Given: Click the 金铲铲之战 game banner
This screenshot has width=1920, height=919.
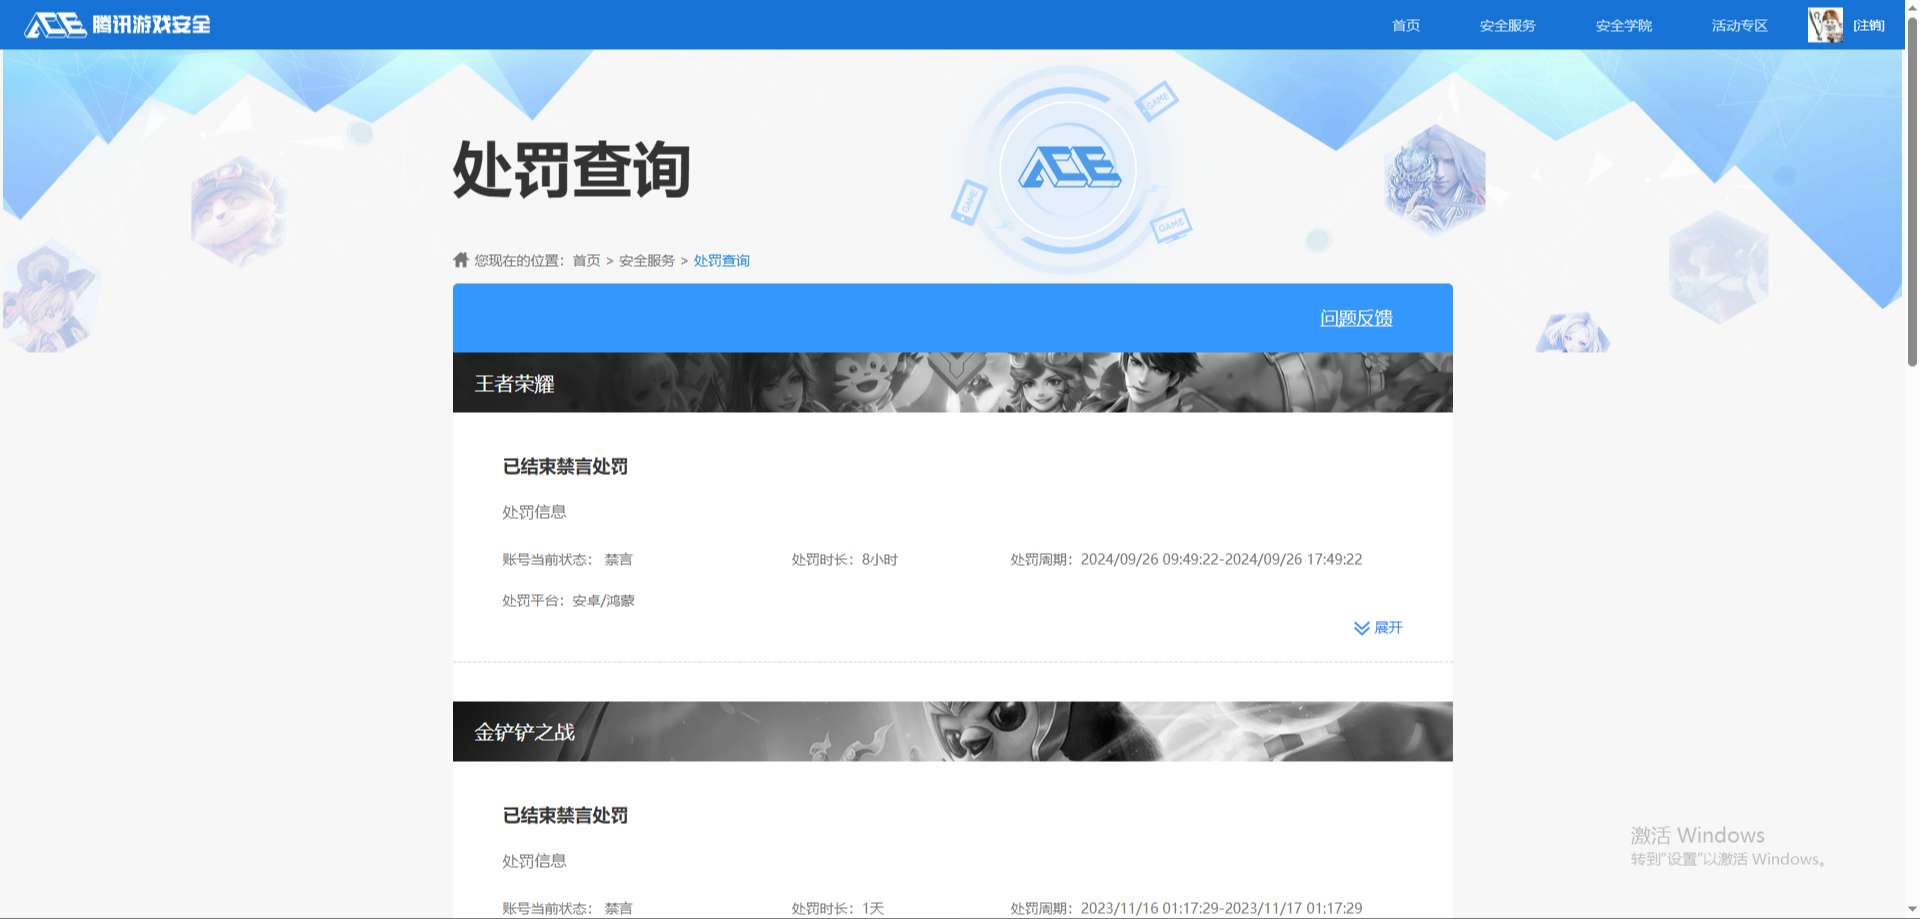Looking at the screenshot, I should coord(952,731).
